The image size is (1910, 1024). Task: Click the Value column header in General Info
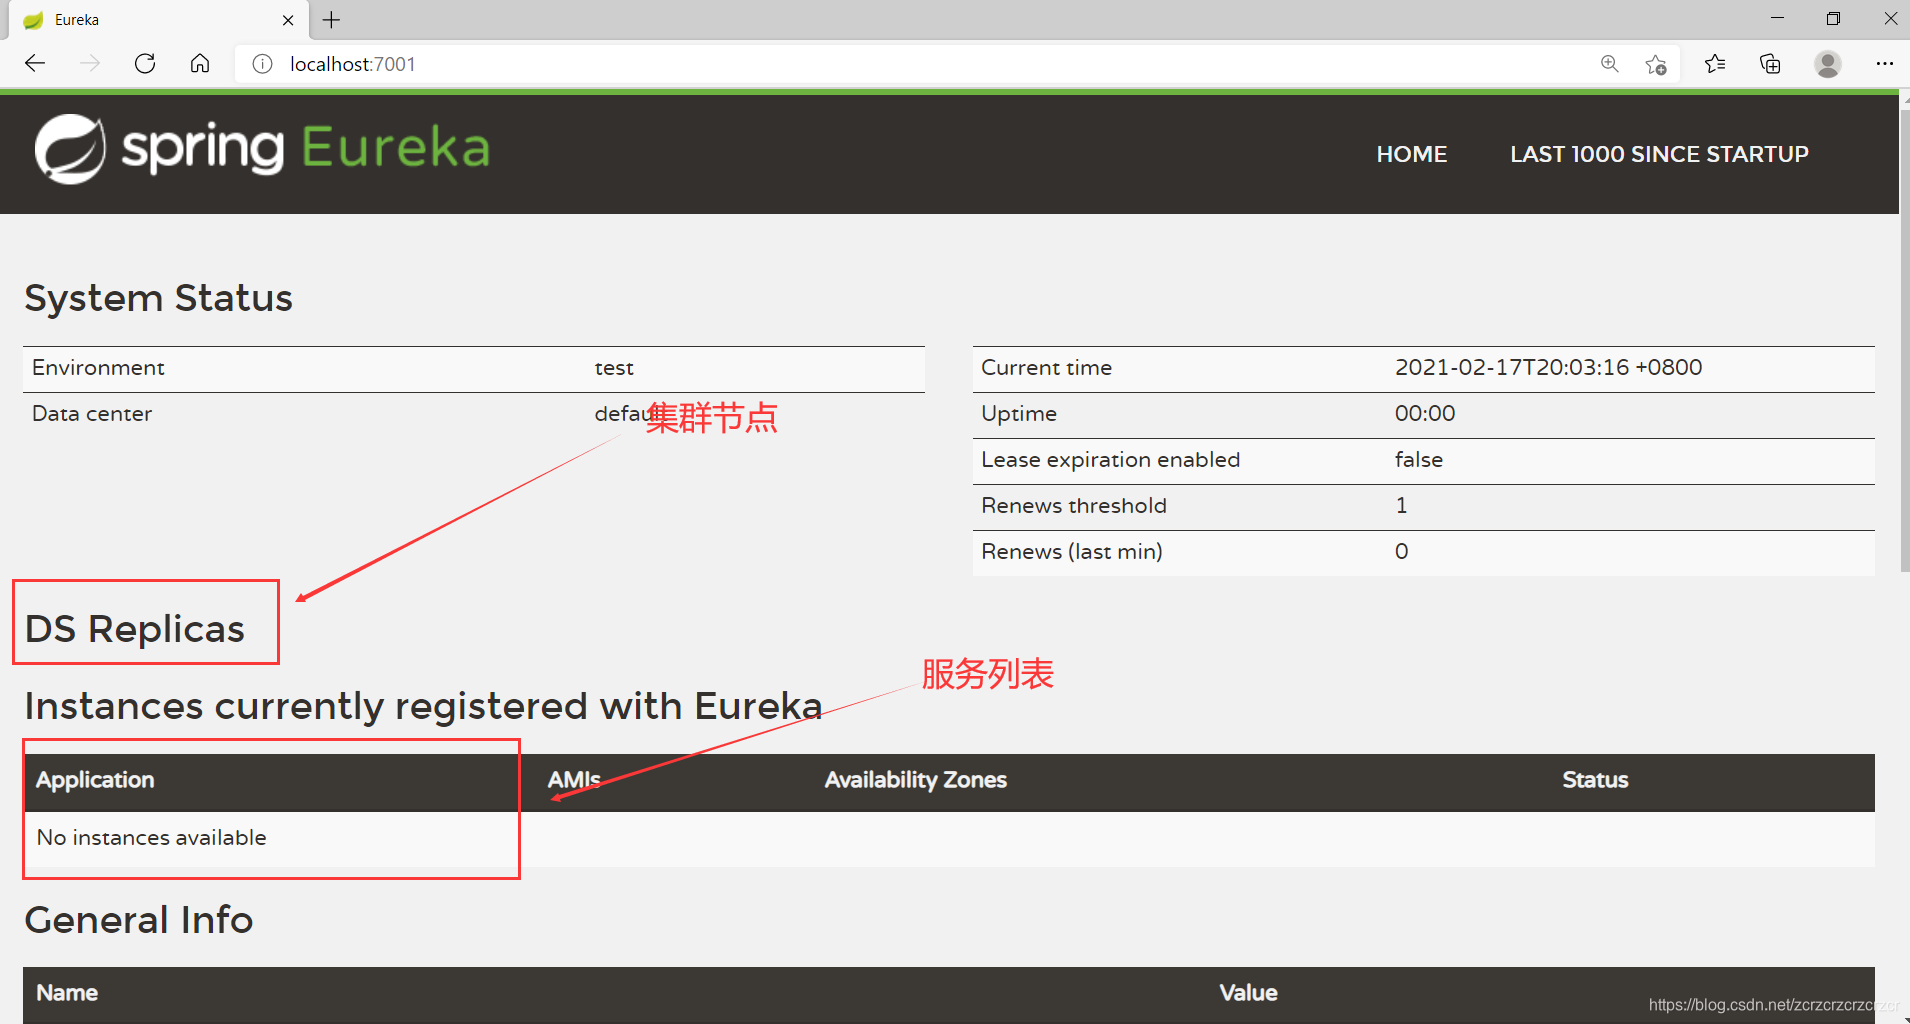(1248, 993)
